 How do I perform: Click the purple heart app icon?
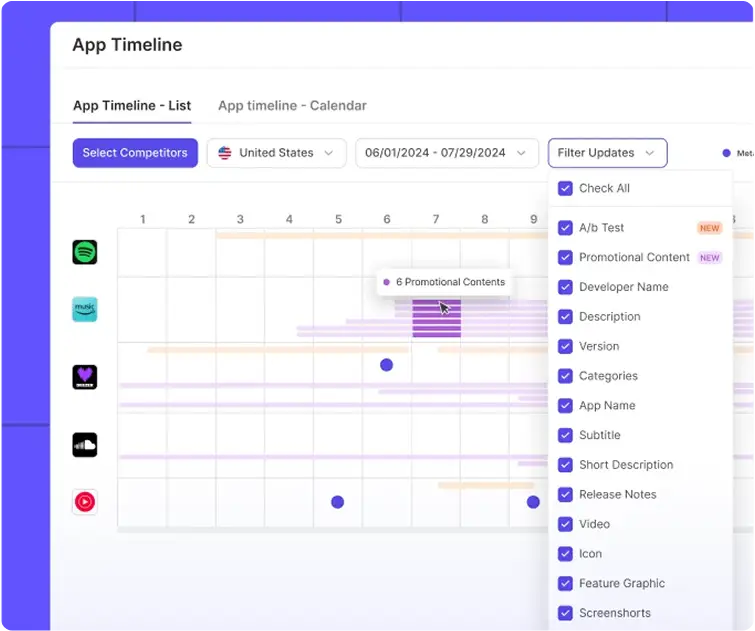(x=85, y=377)
